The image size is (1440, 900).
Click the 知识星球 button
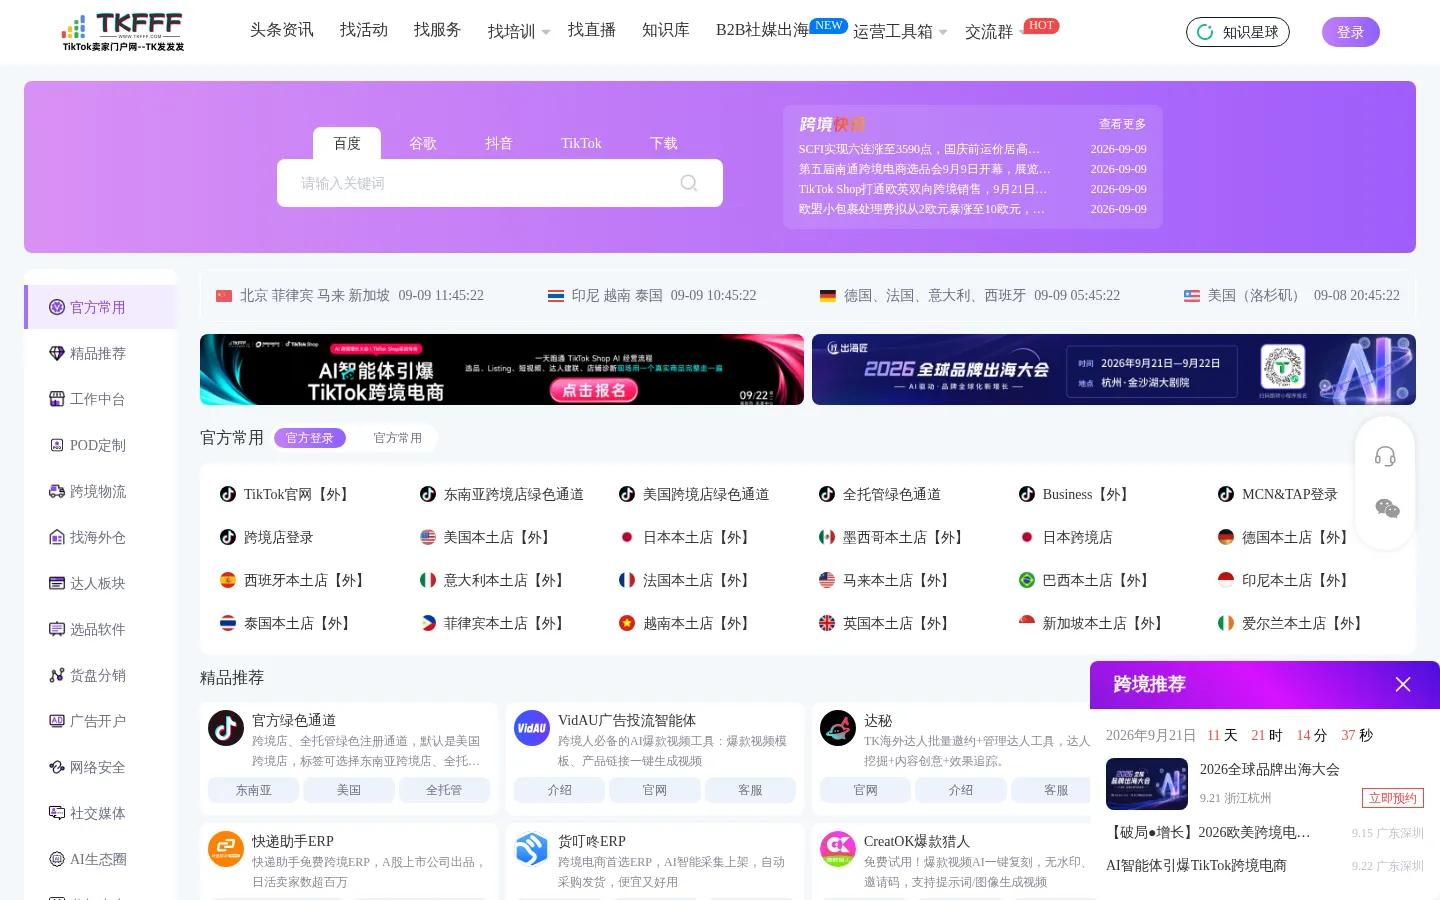click(x=1238, y=32)
